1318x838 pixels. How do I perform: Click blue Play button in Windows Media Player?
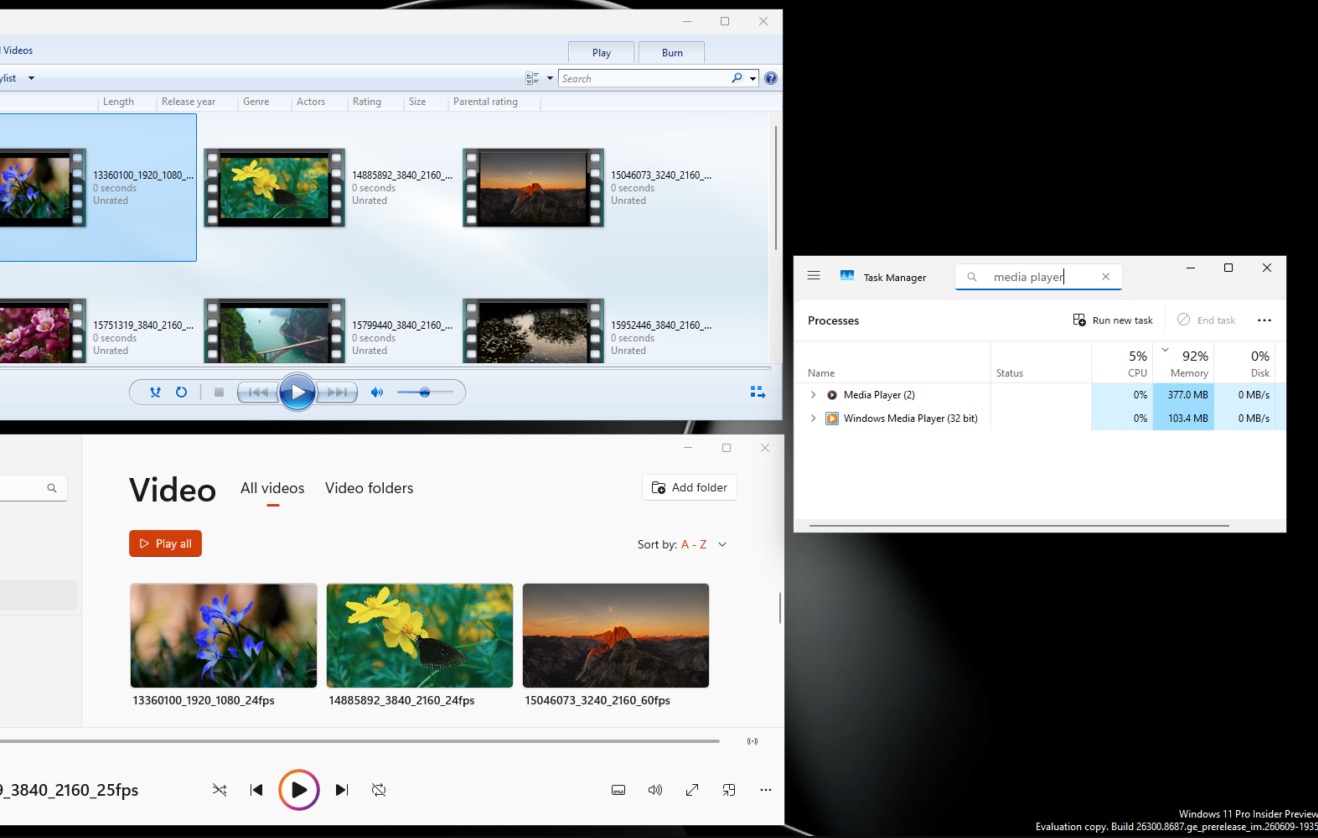click(x=297, y=392)
